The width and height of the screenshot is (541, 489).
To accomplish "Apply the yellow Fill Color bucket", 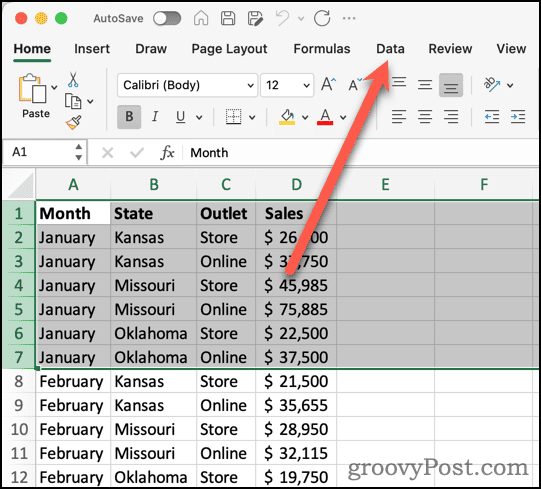I will click(287, 117).
